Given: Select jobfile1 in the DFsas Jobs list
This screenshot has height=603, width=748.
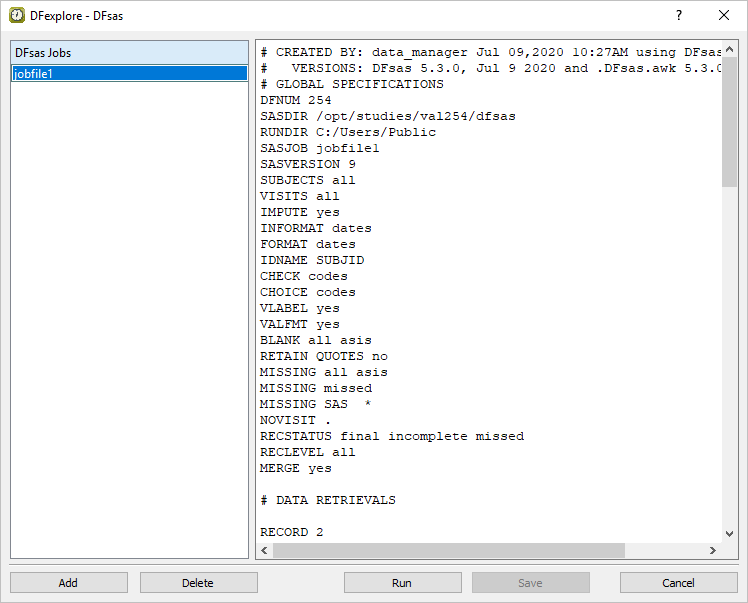Looking at the screenshot, I should 129,73.
